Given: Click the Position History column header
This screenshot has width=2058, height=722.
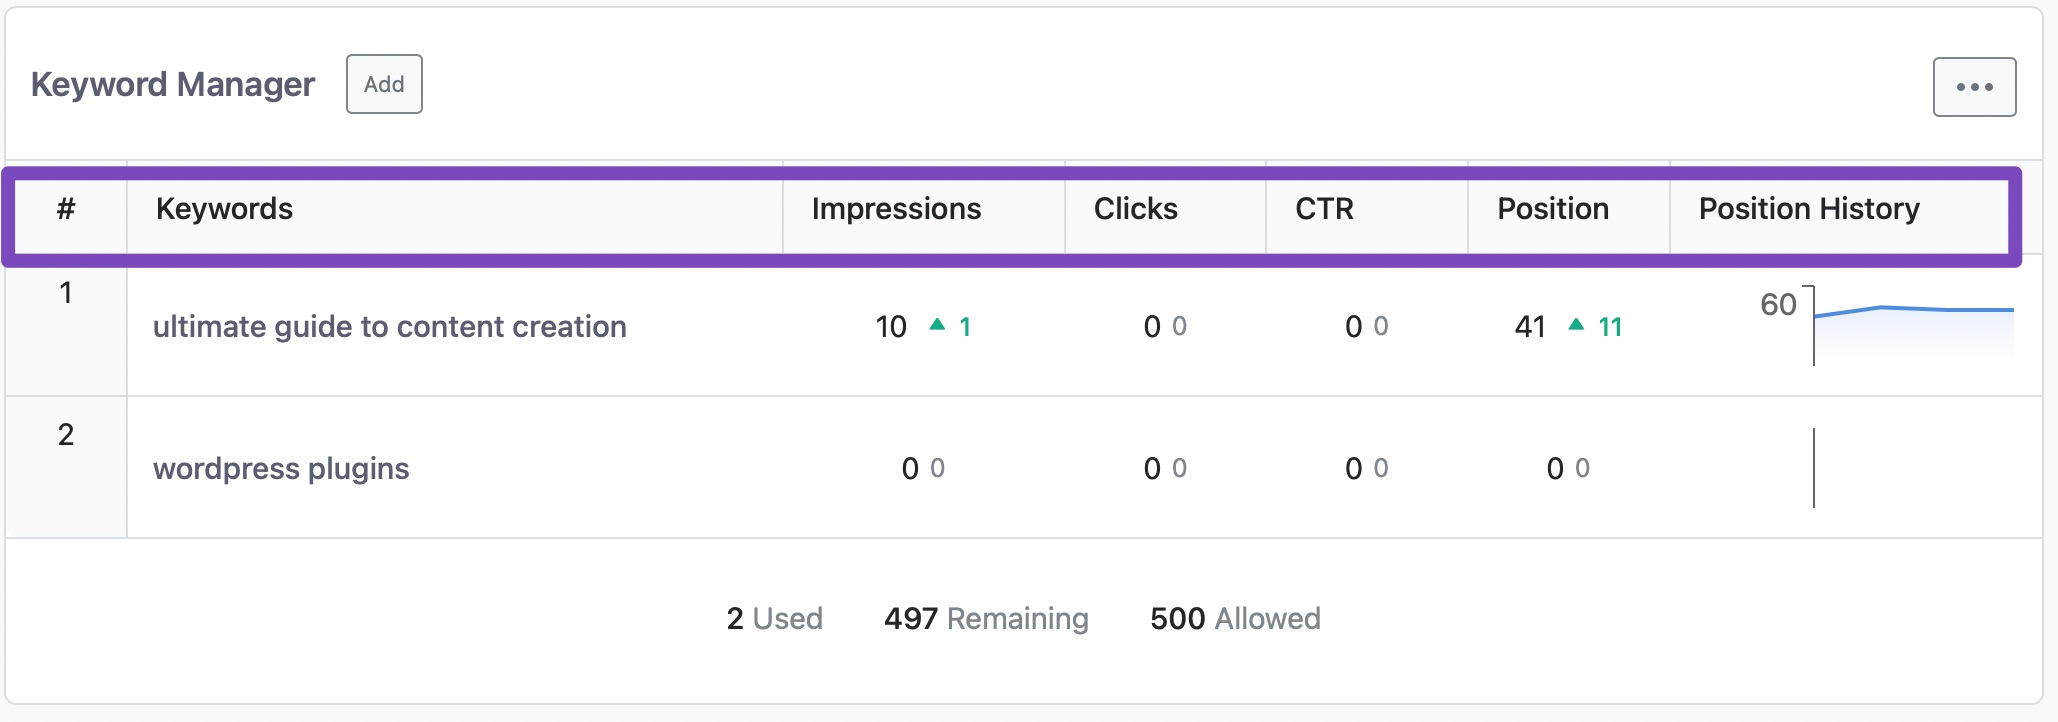Looking at the screenshot, I should tap(1808, 209).
